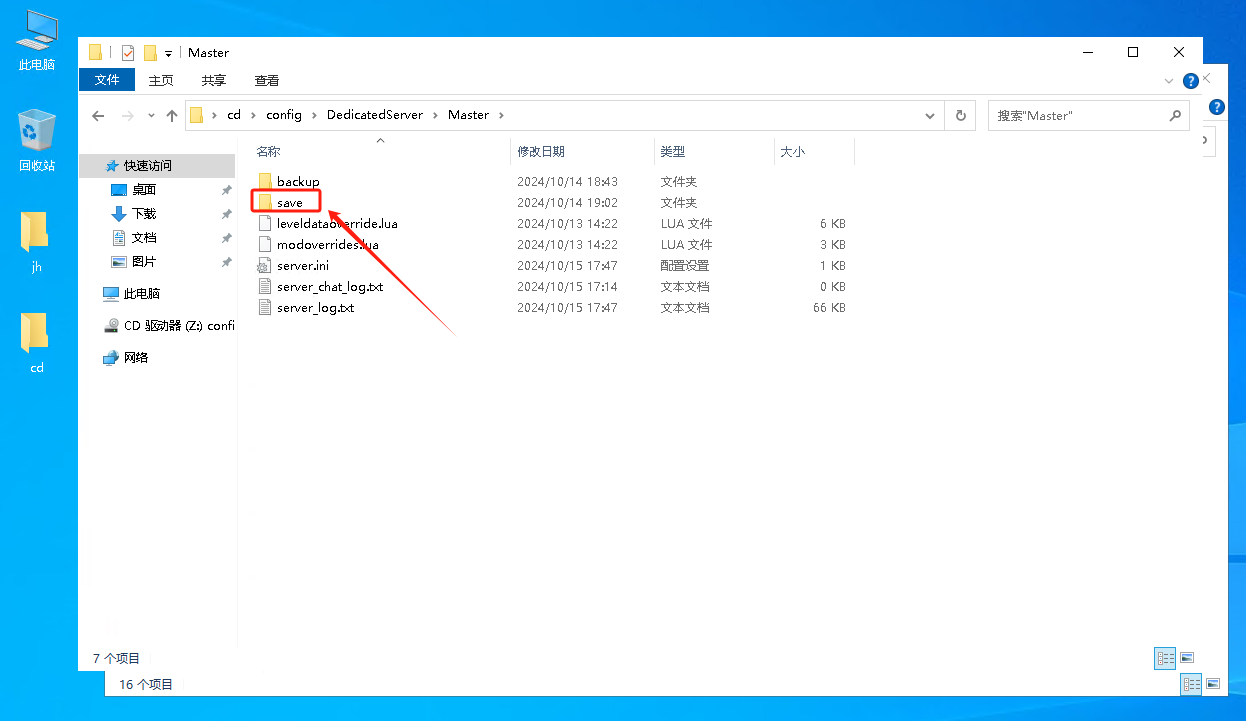Sort by the 名称 column header
1246x721 pixels.
coord(268,152)
